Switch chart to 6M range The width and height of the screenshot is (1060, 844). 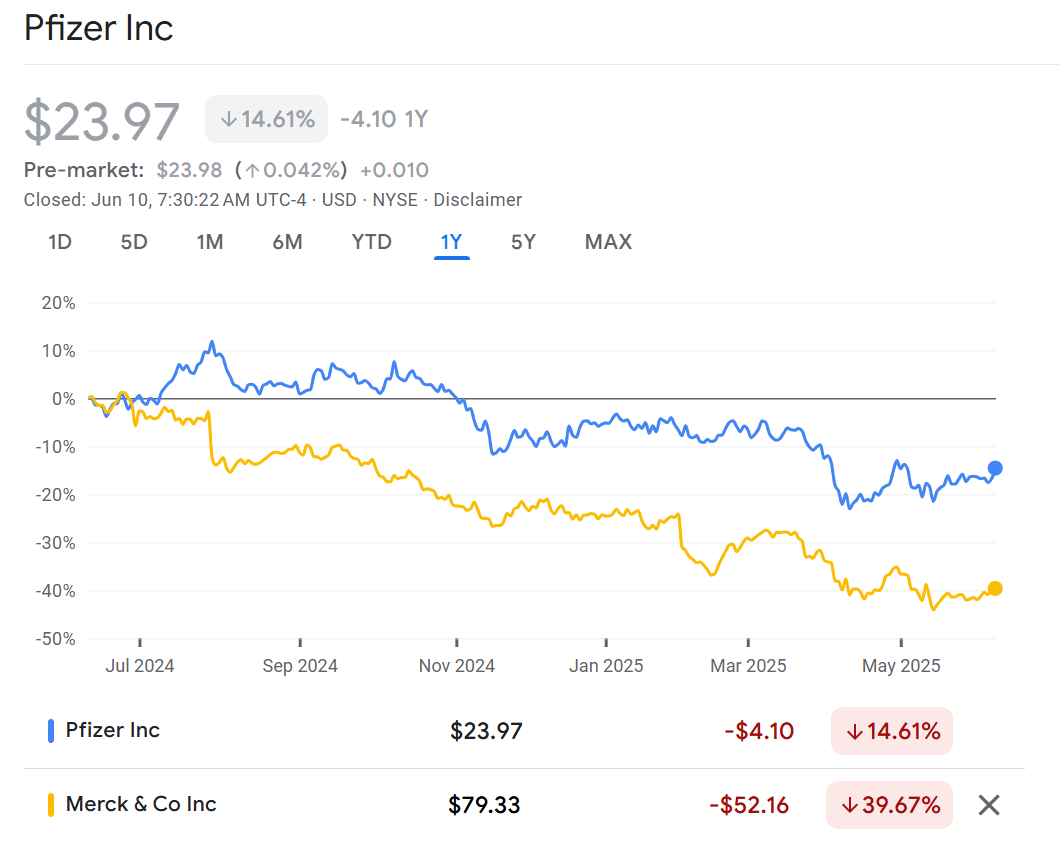(x=287, y=242)
